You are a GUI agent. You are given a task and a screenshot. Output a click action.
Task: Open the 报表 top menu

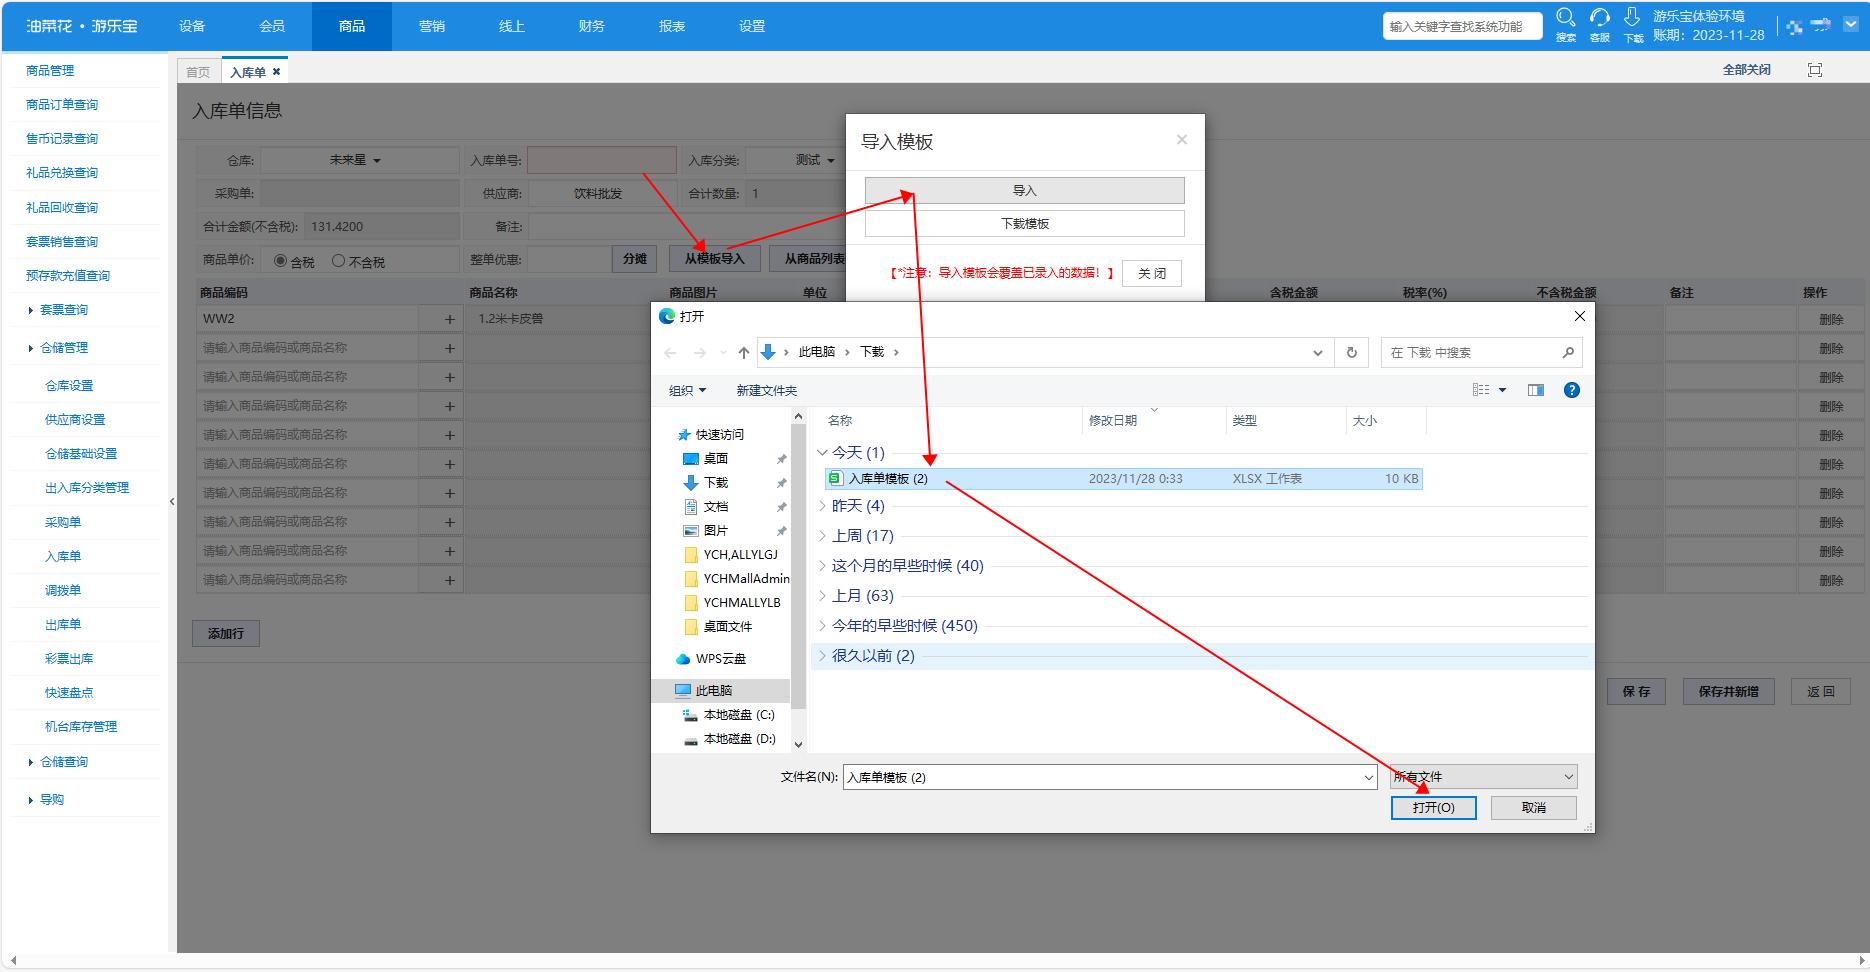[672, 26]
